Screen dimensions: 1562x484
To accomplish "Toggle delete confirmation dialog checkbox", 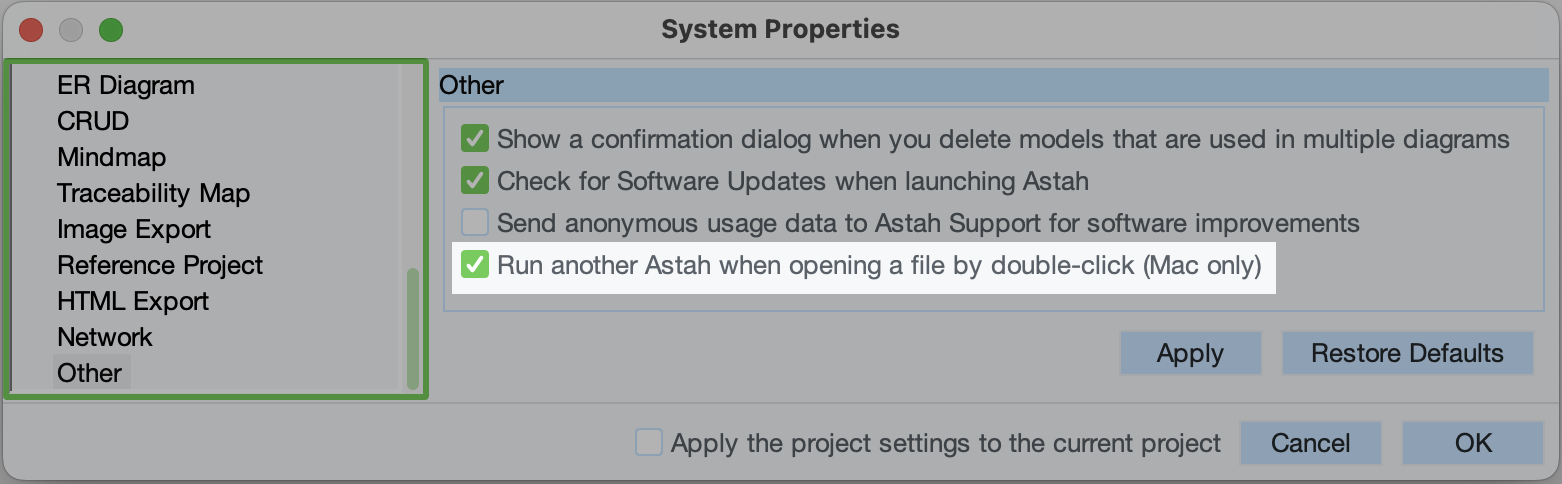I will pyautogui.click(x=474, y=138).
